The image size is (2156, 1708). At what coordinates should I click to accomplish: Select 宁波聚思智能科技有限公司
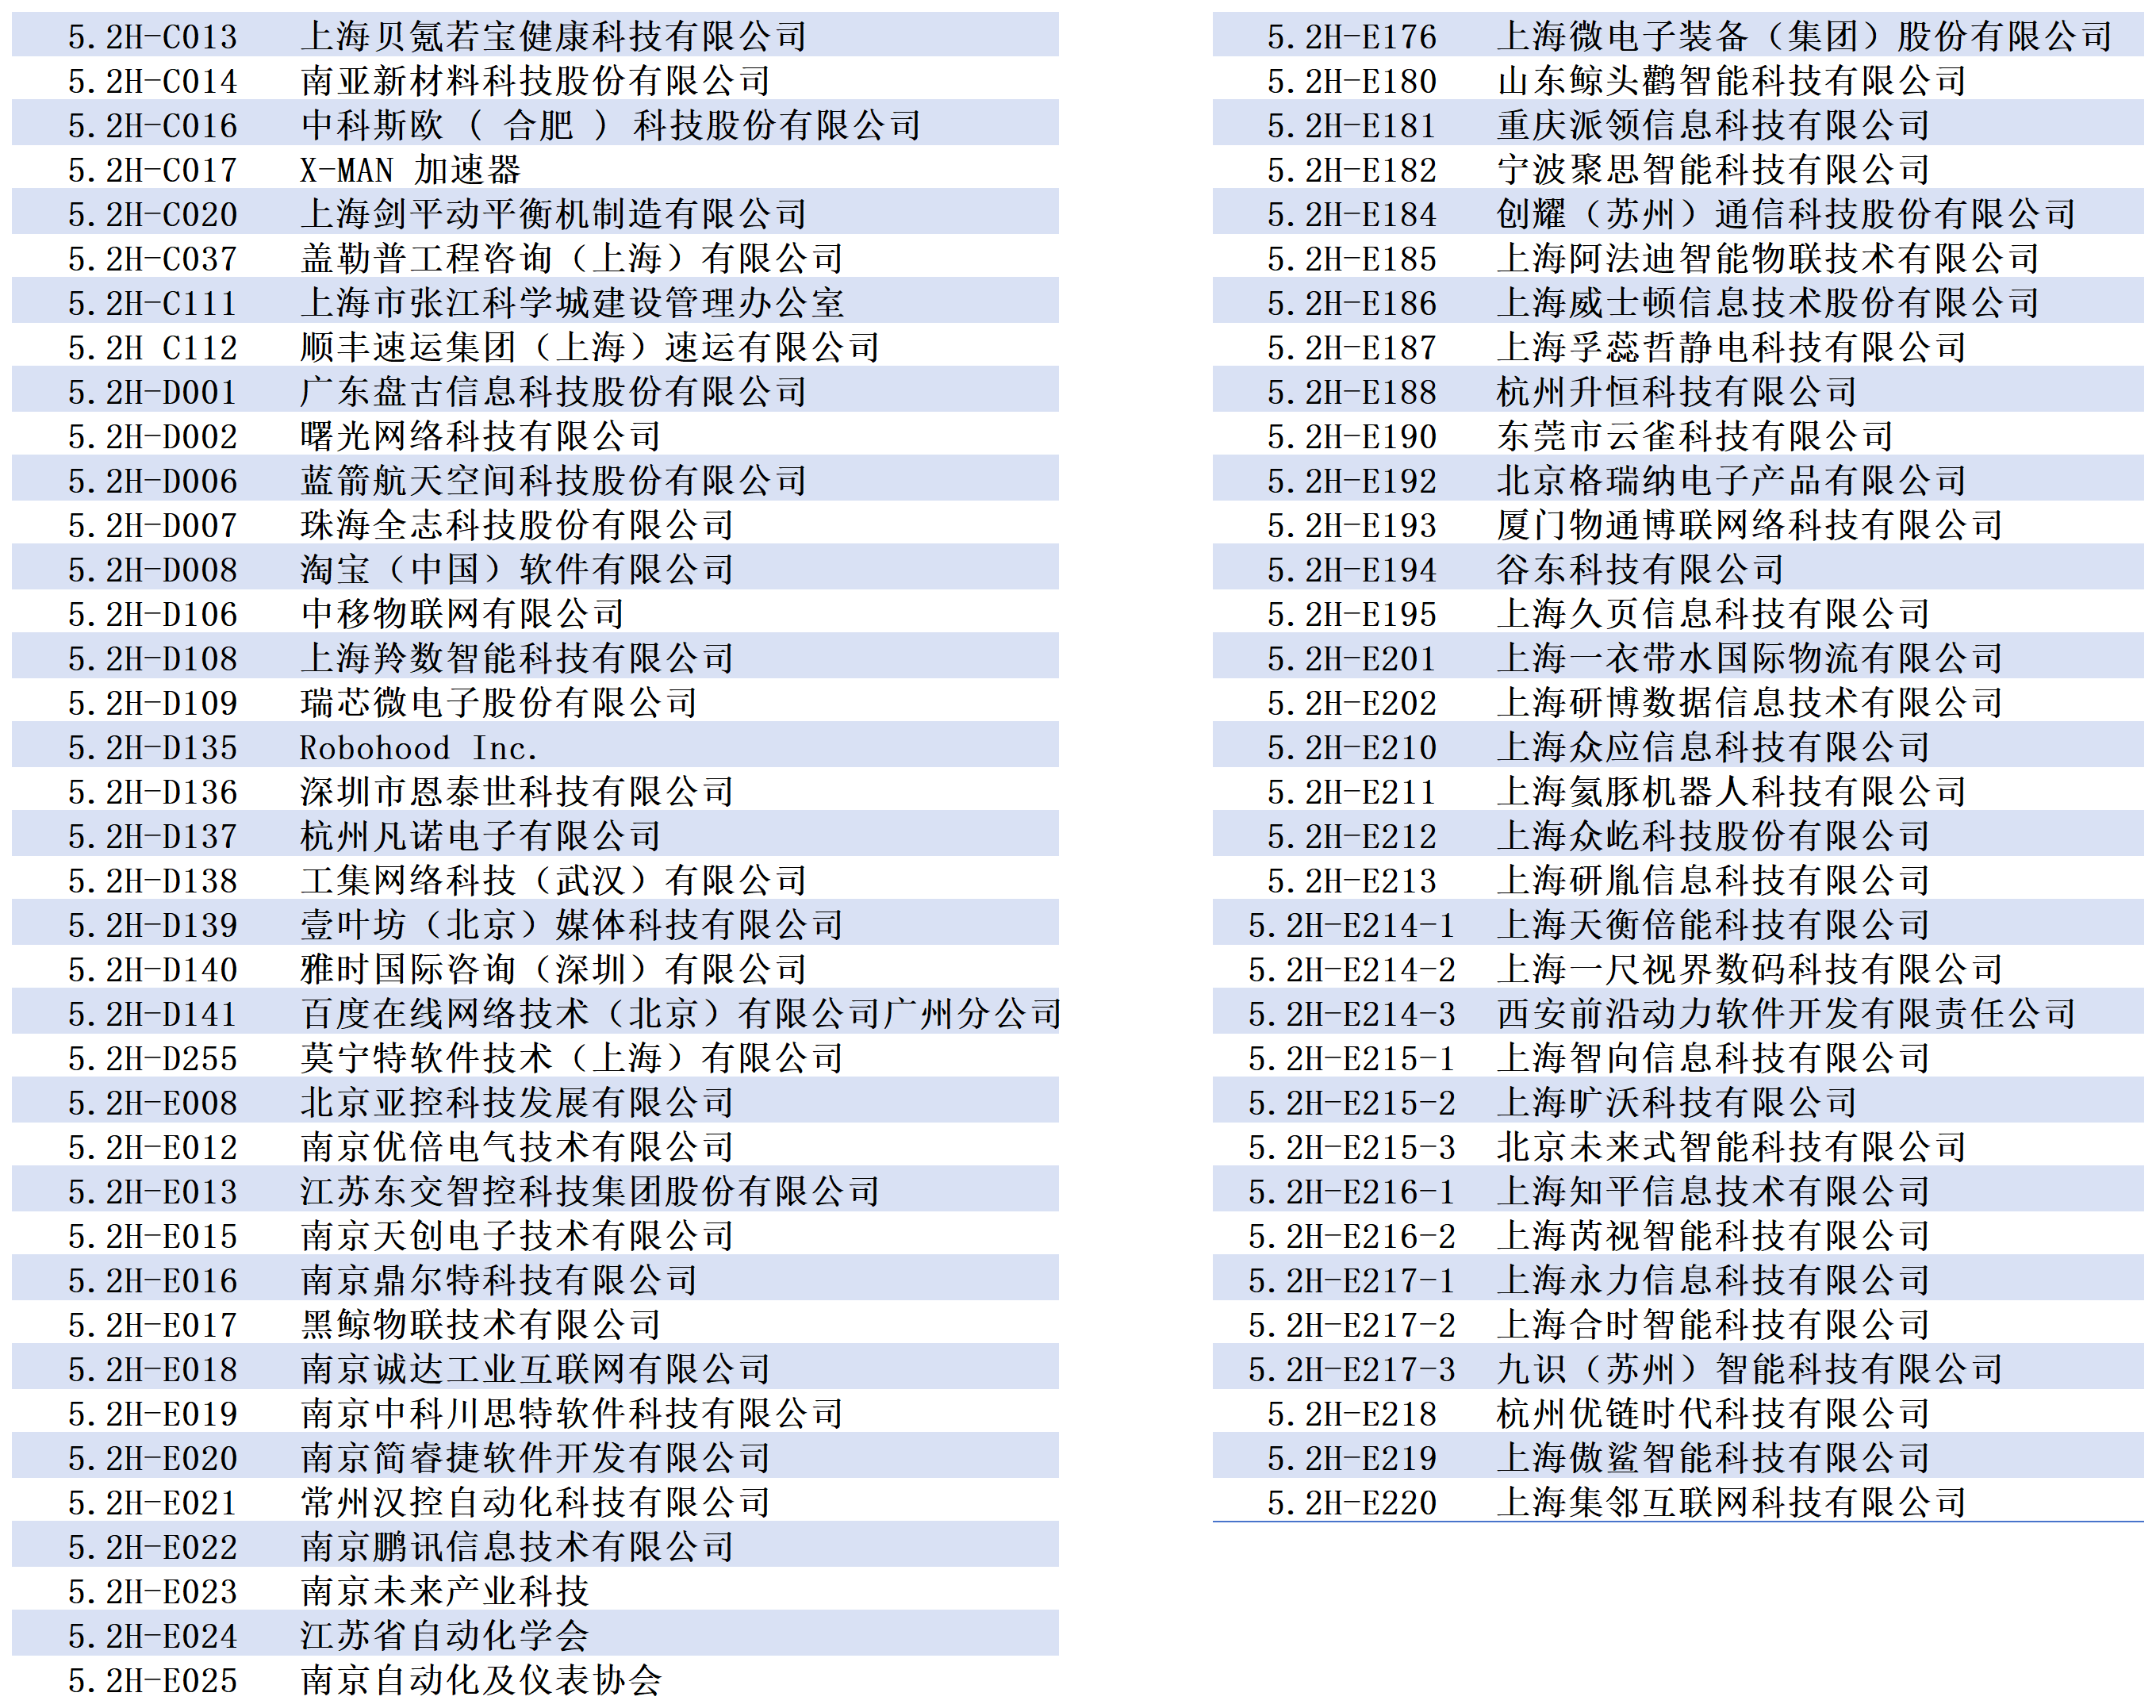click(x=1713, y=170)
